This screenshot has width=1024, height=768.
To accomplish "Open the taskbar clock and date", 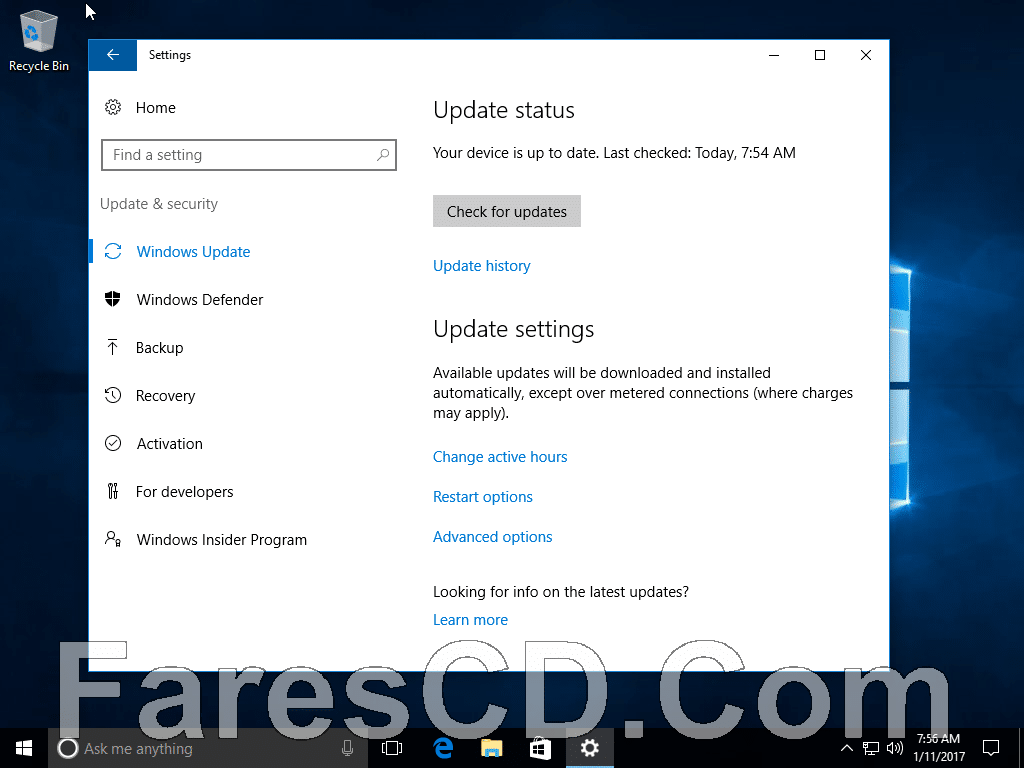I will point(938,748).
